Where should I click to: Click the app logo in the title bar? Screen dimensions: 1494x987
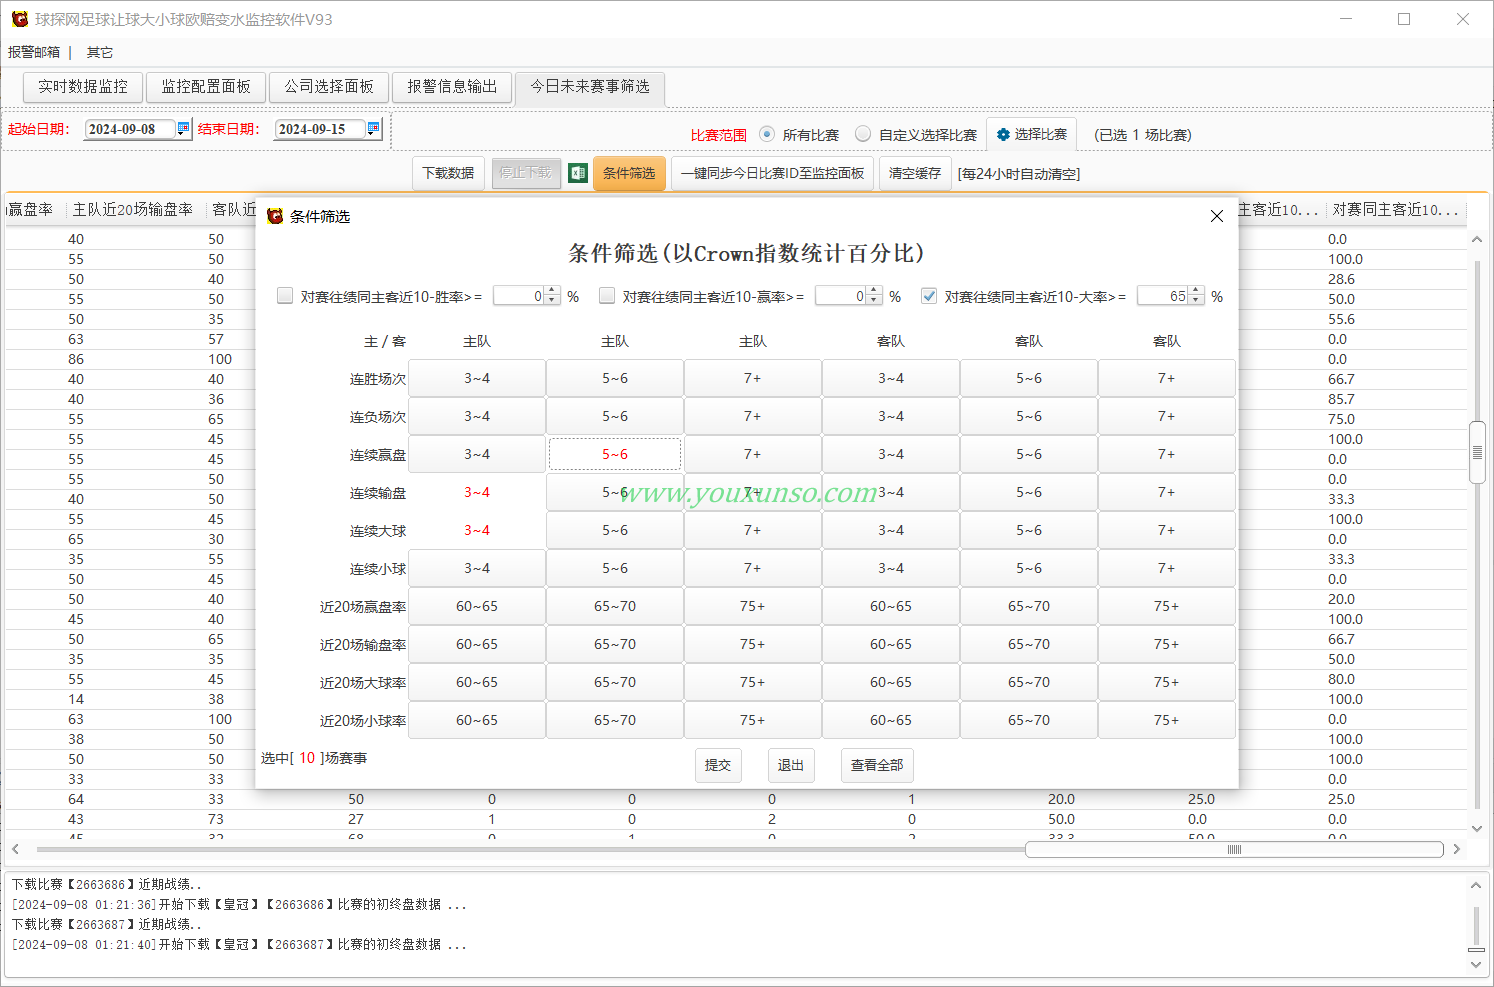click(19, 19)
